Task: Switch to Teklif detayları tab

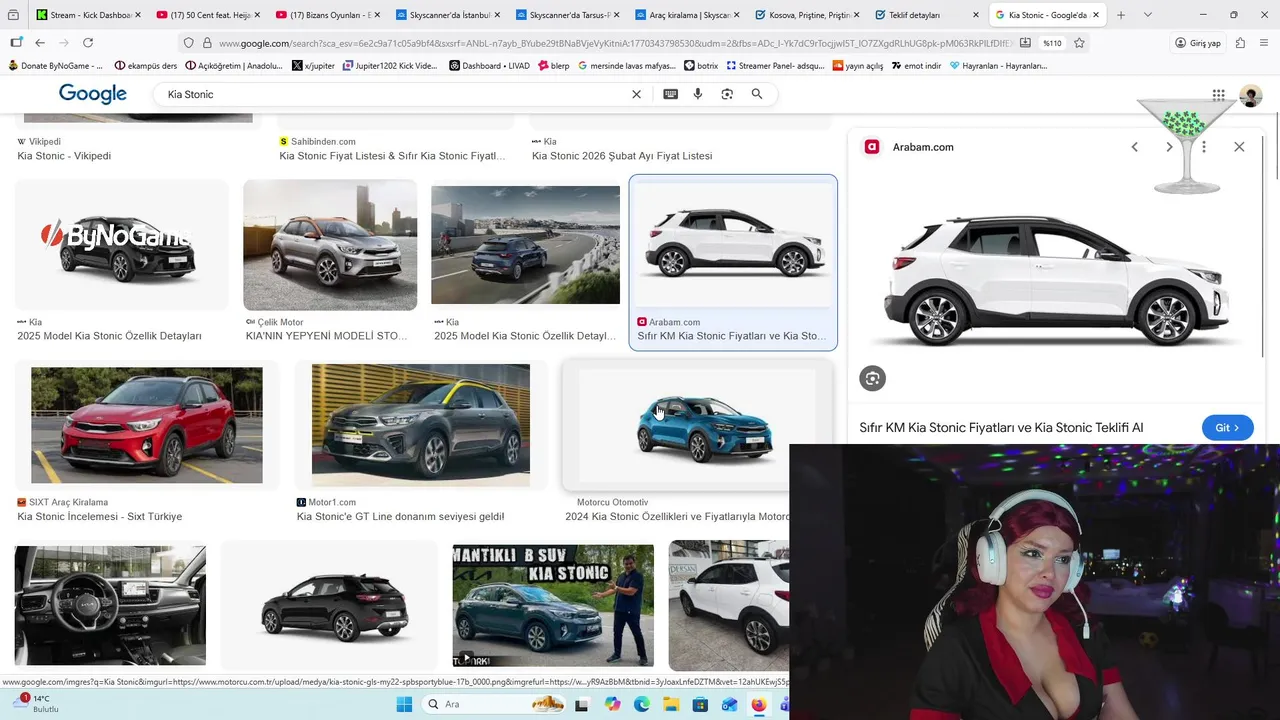Action: [927, 15]
